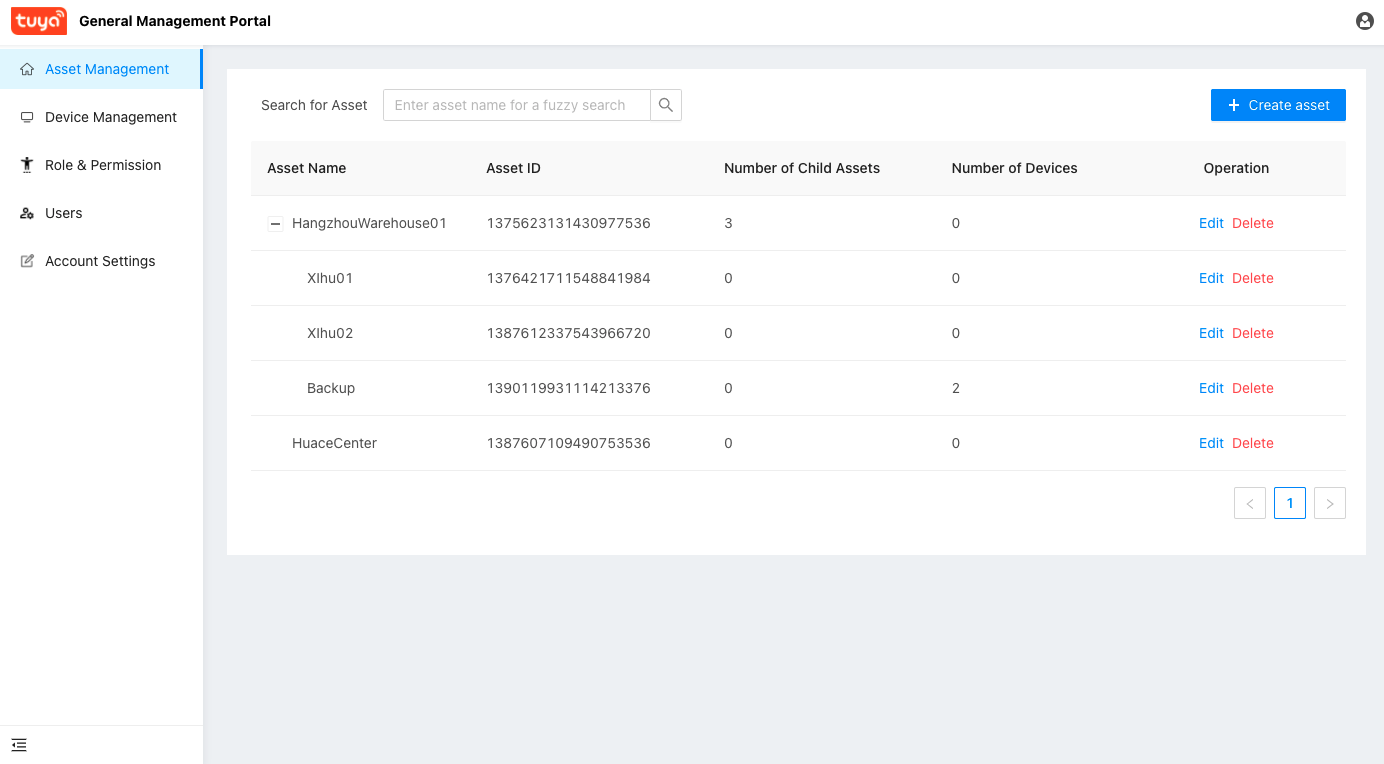The width and height of the screenshot is (1384, 764).
Task: Collapse the sidebar with the bottom menu icon
Action: tap(19, 745)
